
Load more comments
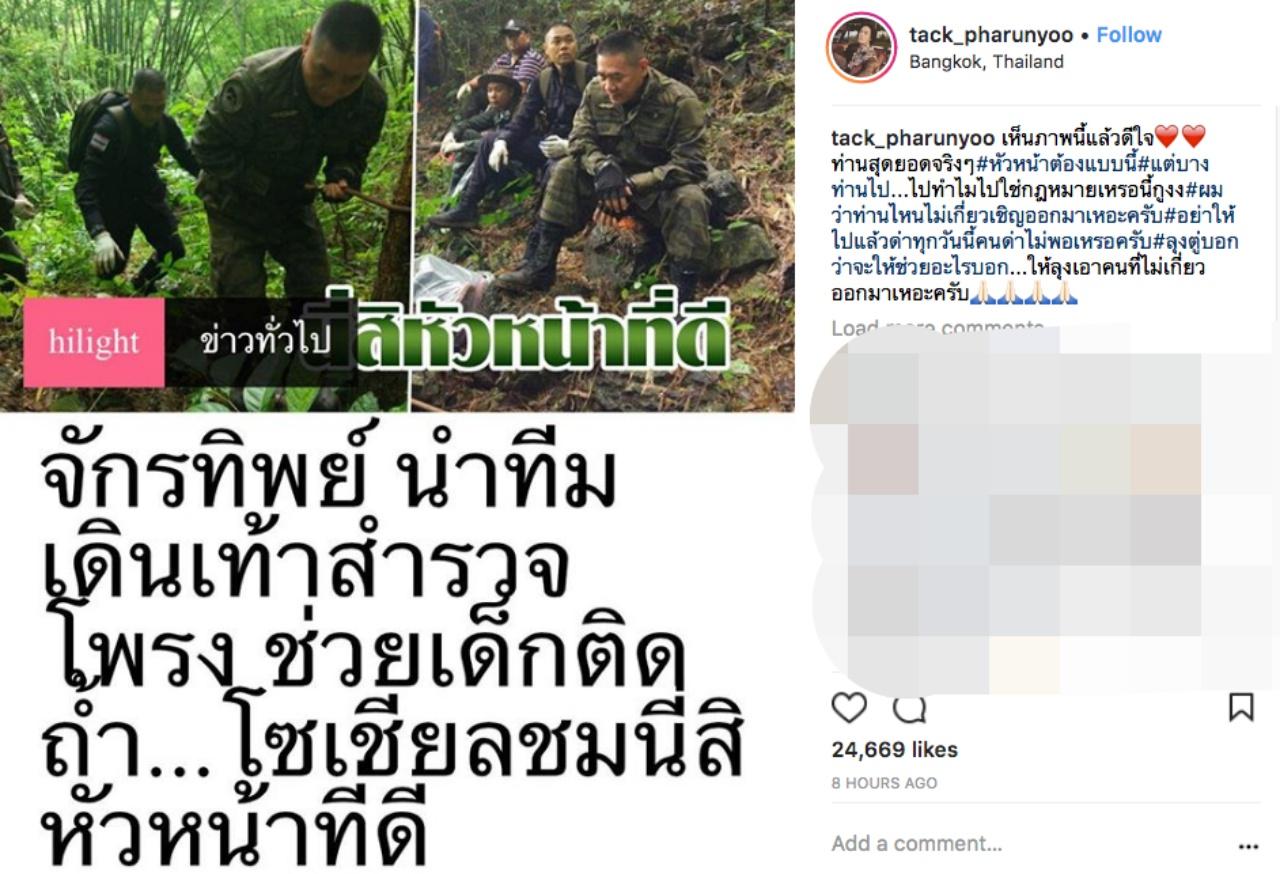pyautogui.click(x=937, y=327)
